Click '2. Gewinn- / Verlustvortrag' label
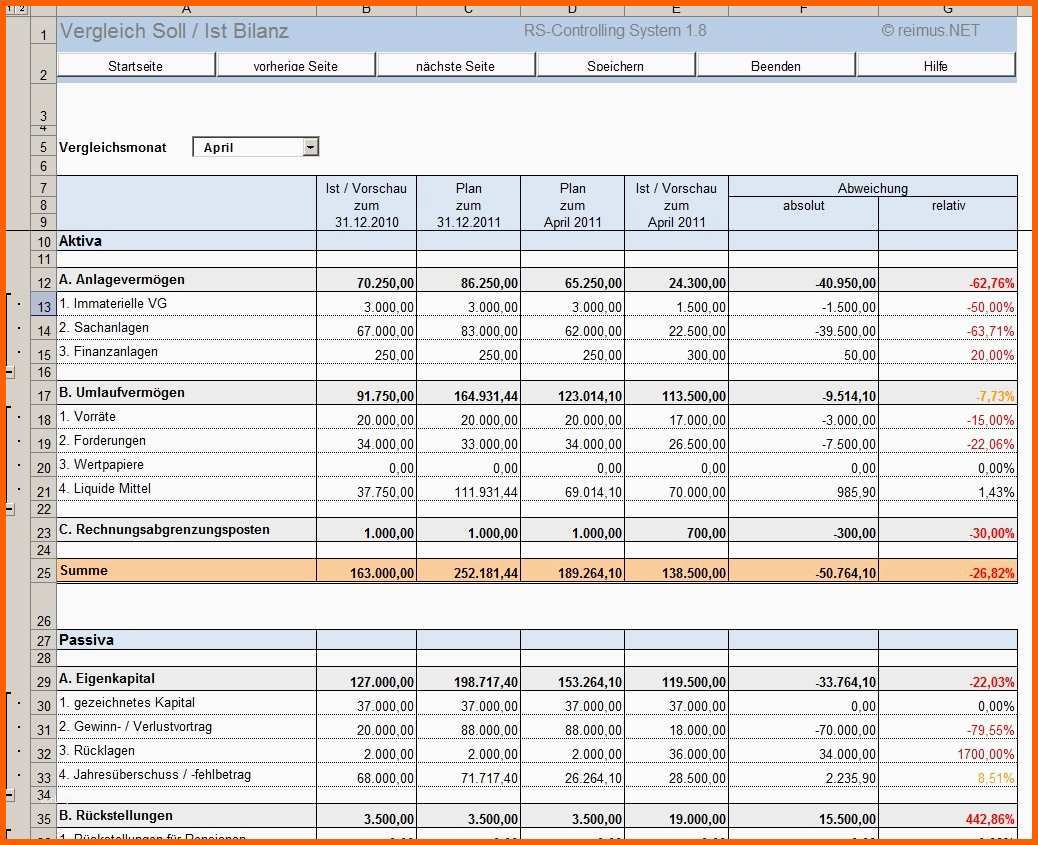The width and height of the screenshot is (1038, 845). (136, 726)
